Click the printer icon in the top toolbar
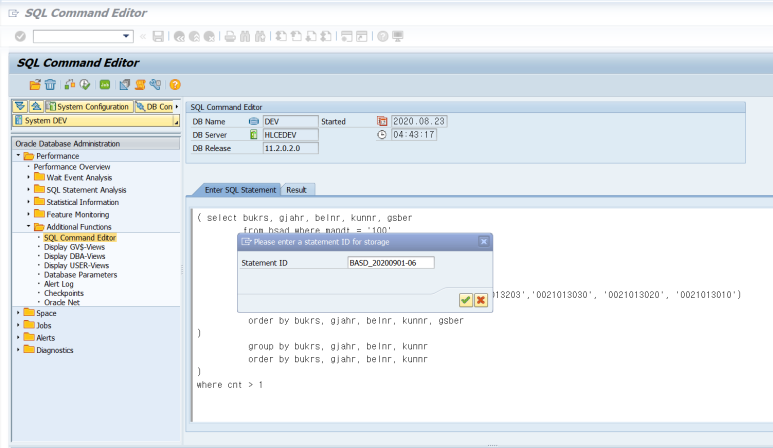 pyautogui.click(x=229, y=36)
